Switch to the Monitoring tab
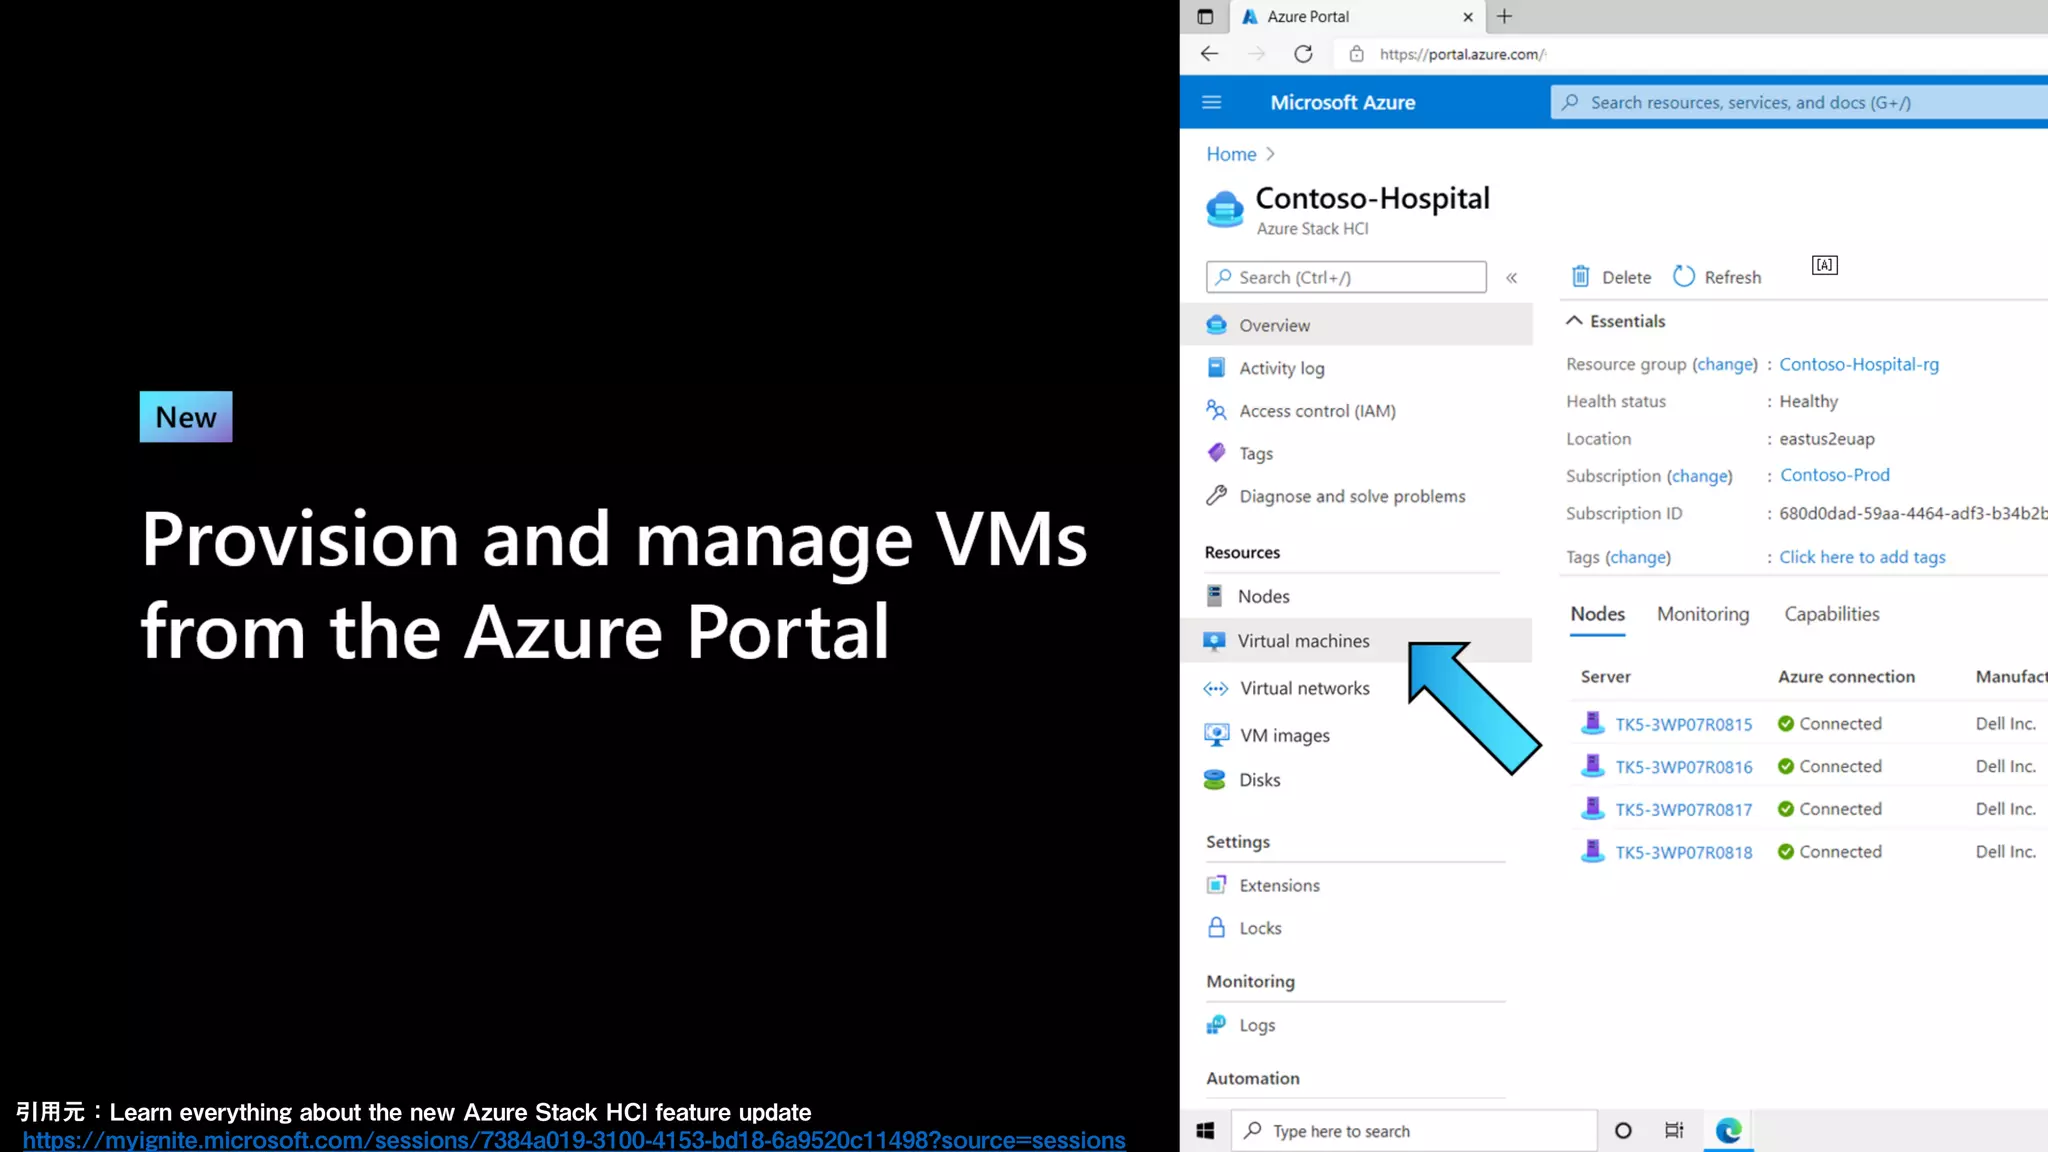 point(1703,614)
